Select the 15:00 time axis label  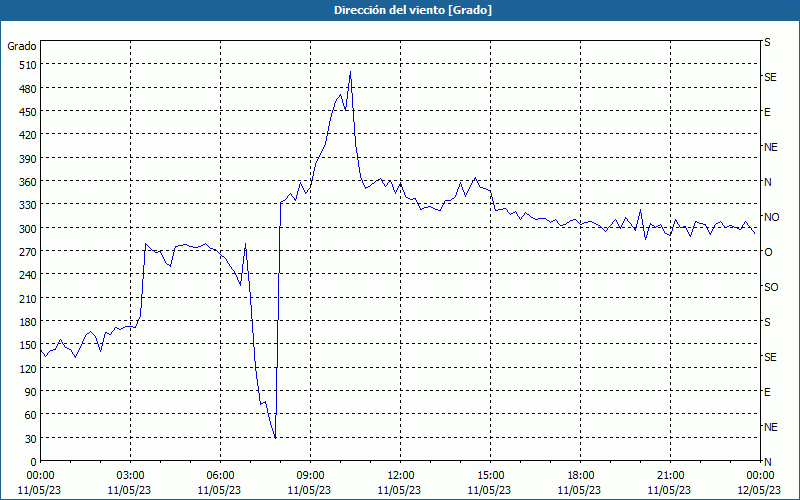pyautogui.click(x=490, y=476)
